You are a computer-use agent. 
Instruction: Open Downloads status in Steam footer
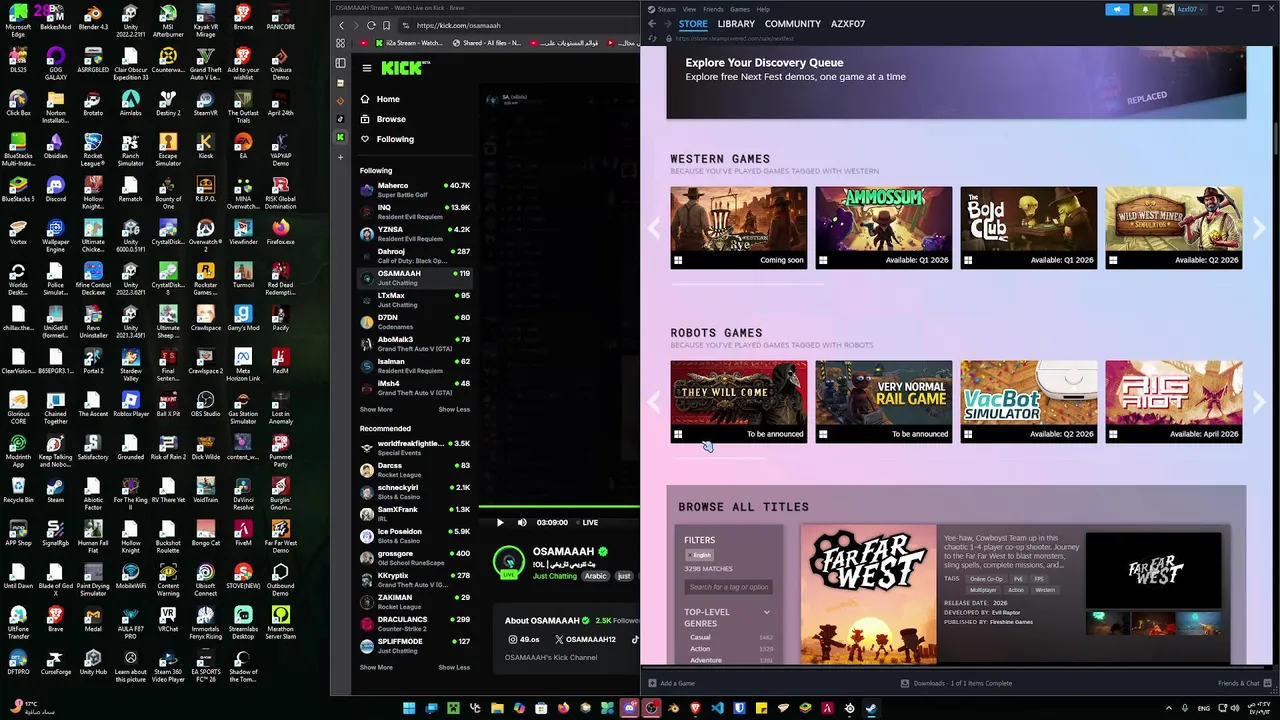pyautogui.click(x=956, y=683)
